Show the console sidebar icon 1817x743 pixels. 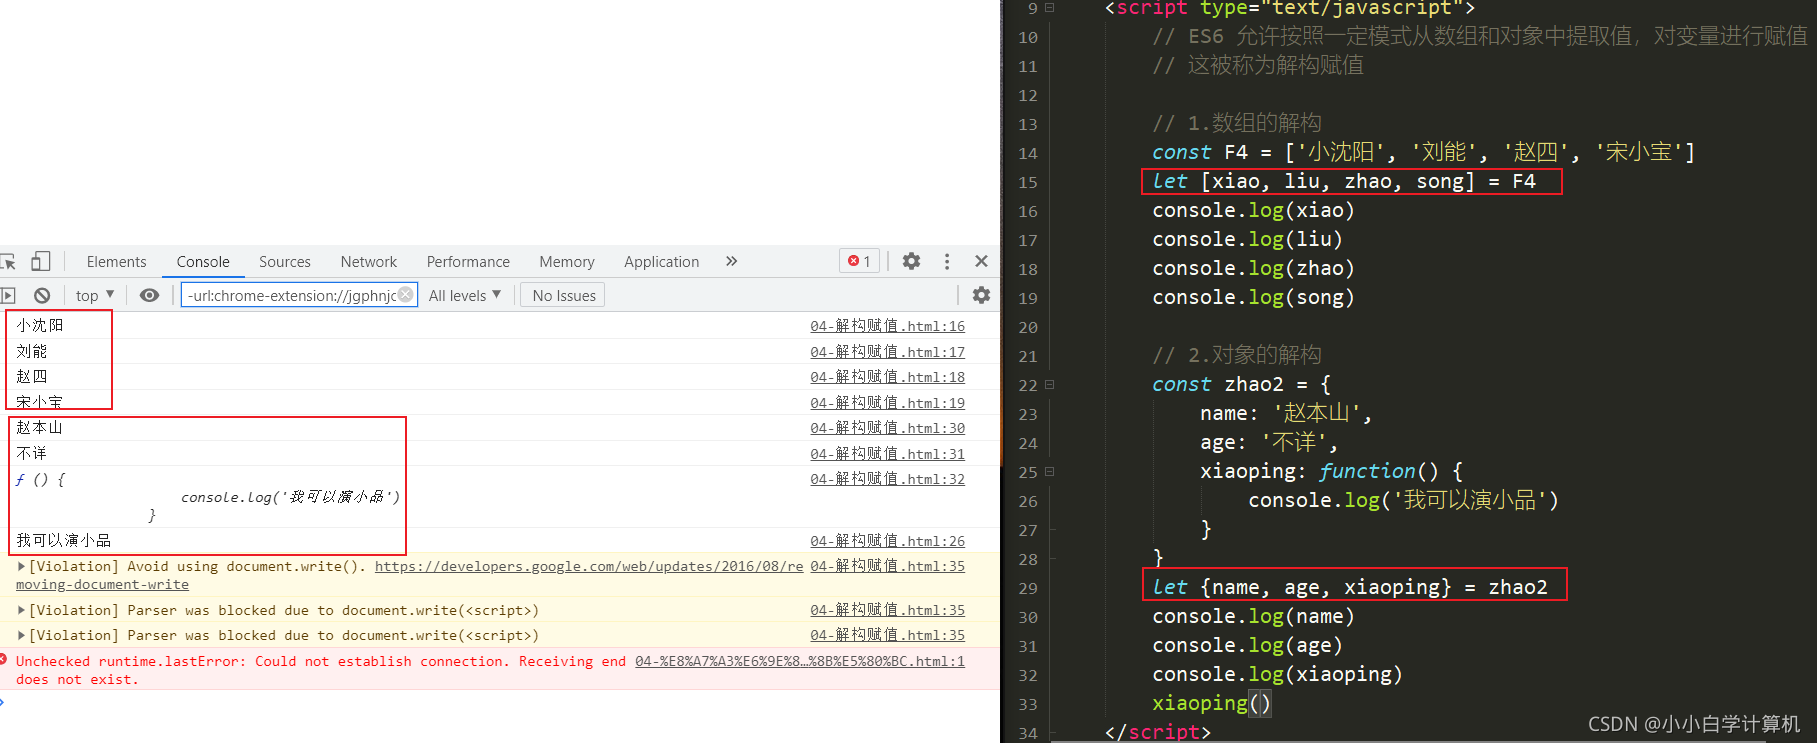[x=8, y=295]
